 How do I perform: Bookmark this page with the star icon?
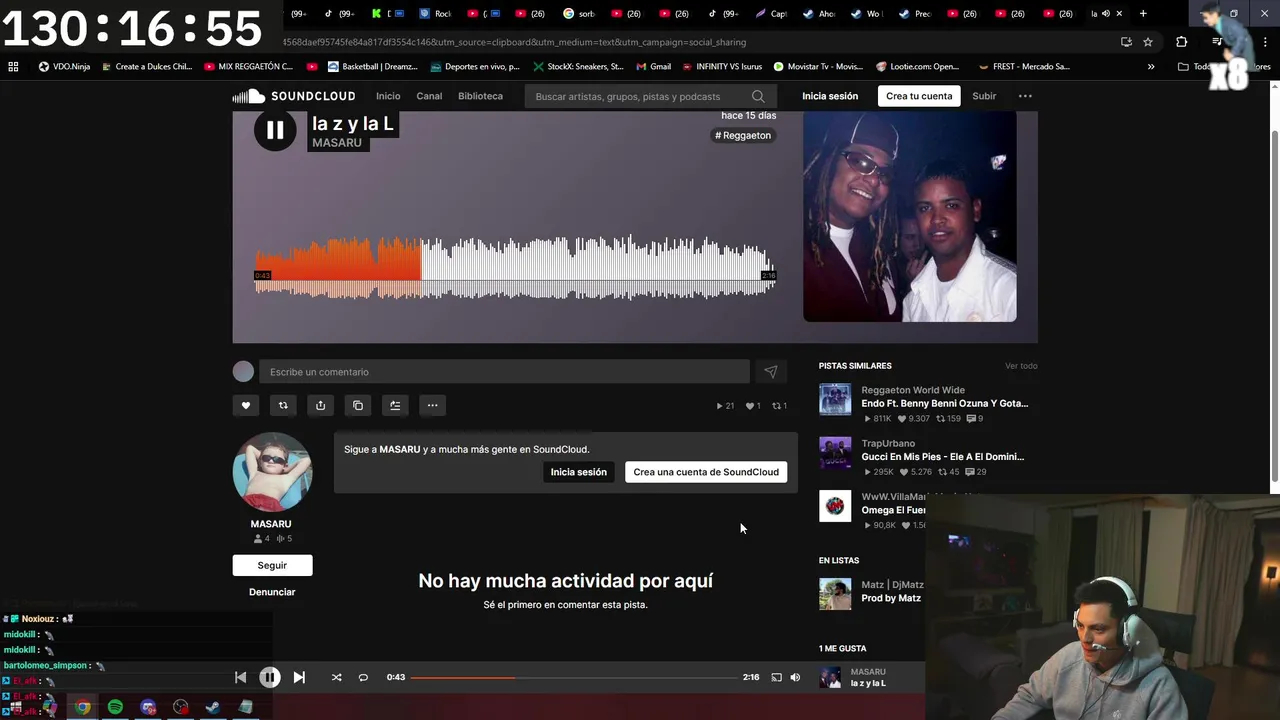pyautogui.click(x=1148, y=42)
